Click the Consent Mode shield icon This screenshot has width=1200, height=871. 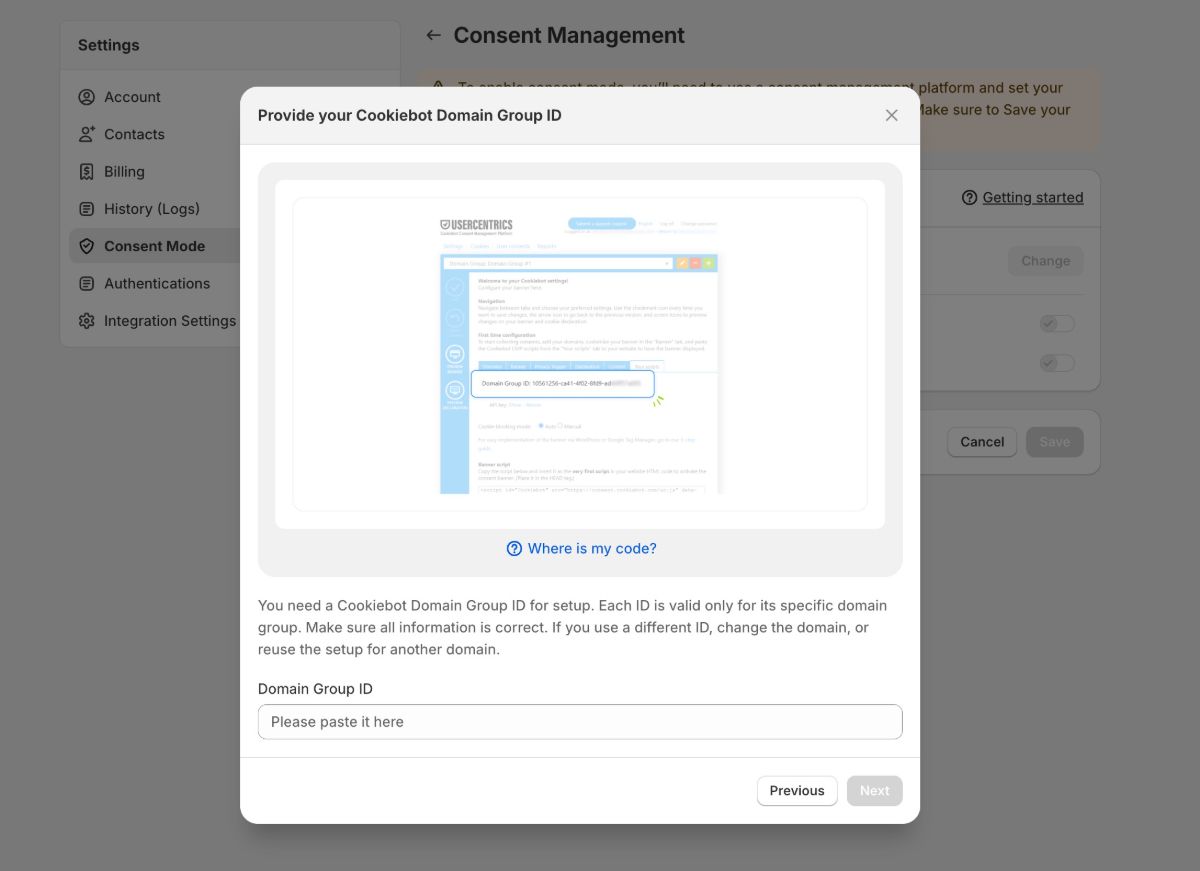(87, 246)
